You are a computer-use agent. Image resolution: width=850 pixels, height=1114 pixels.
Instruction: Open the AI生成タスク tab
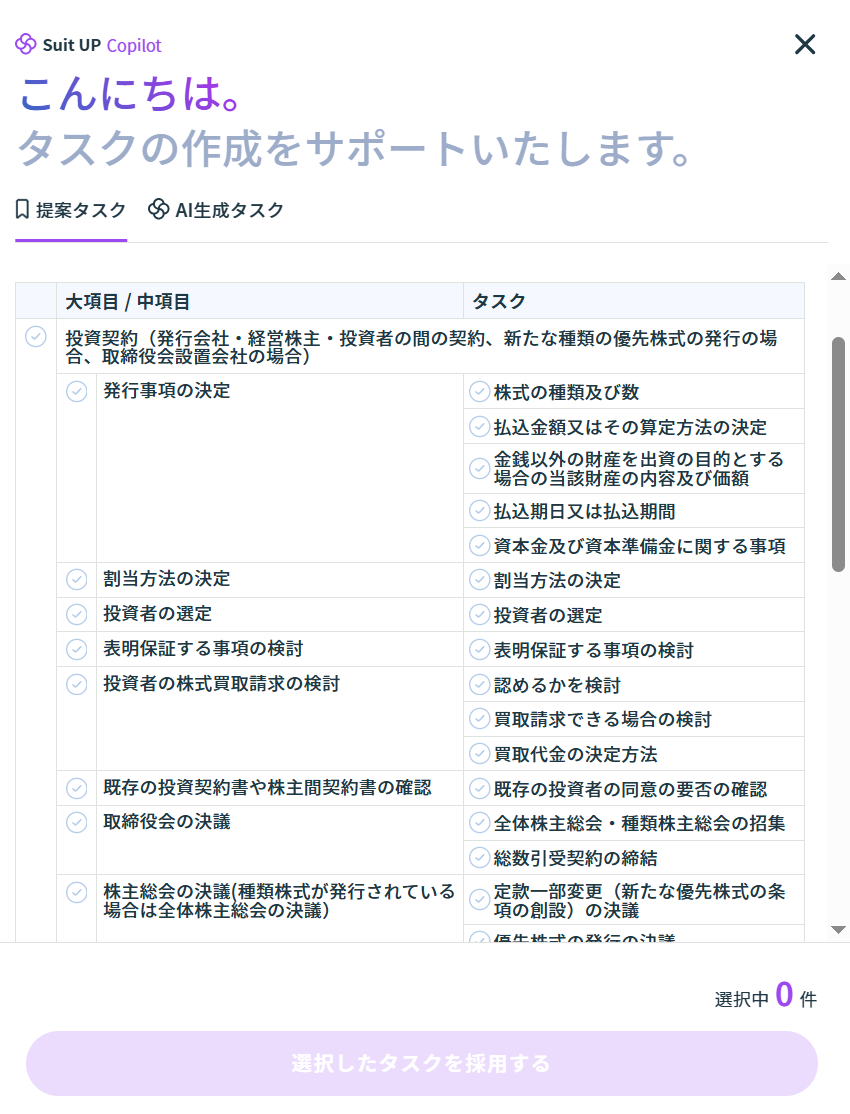[216, 210]
